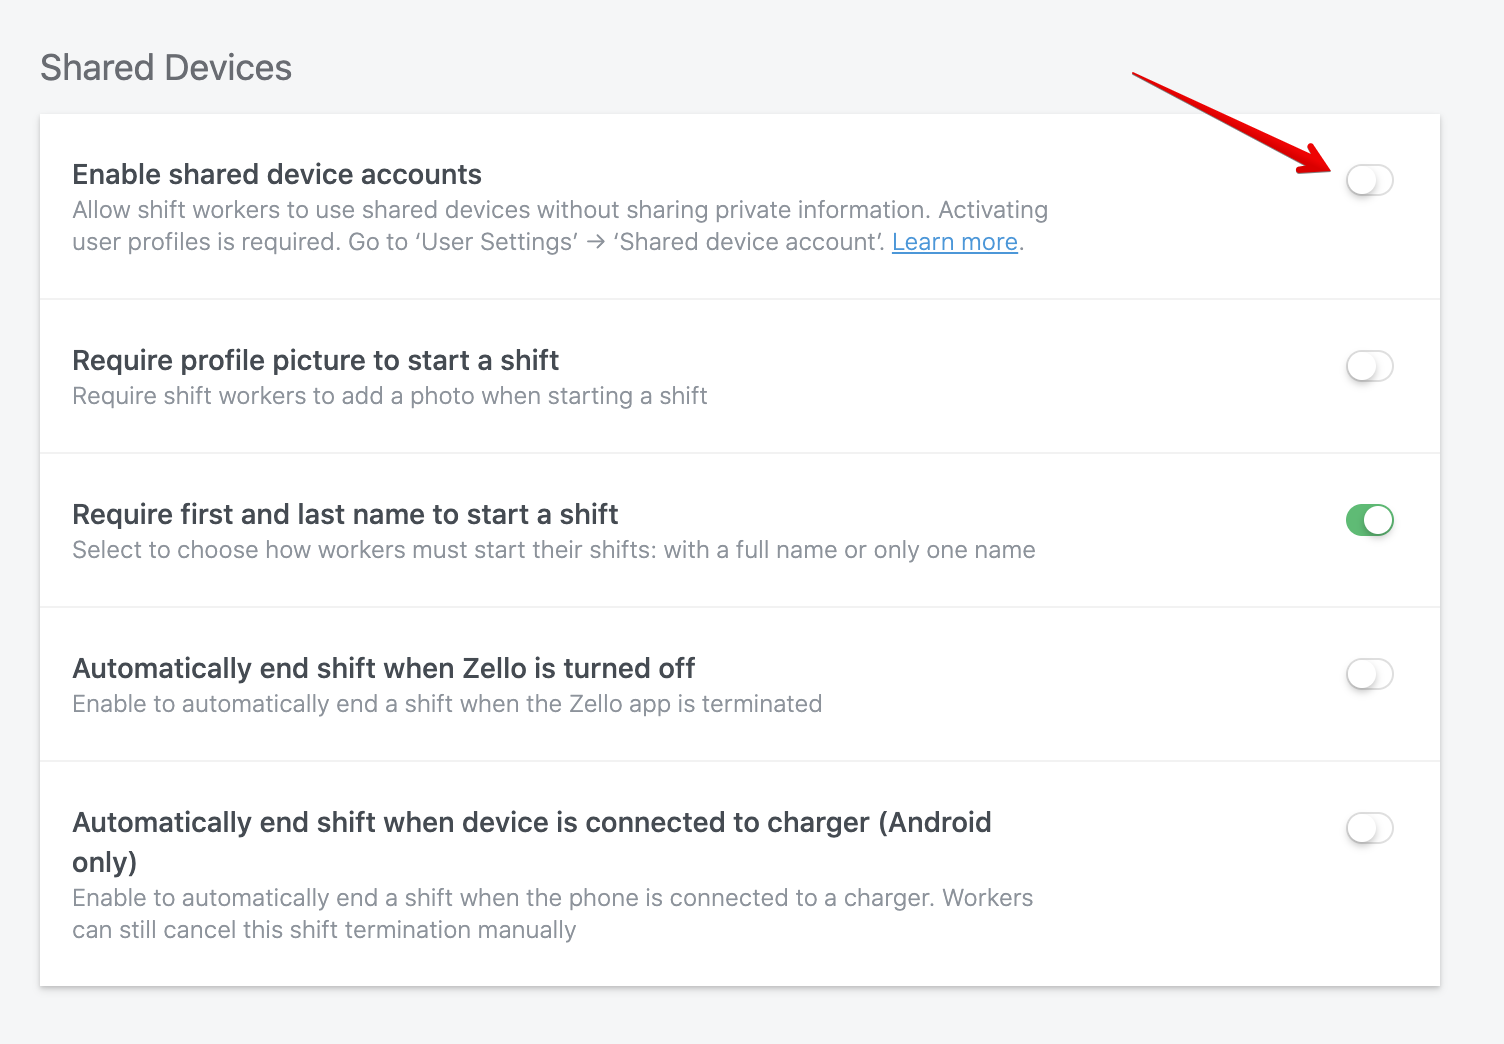Select the Zello turn-off shift setting description
1504x1044 pixels.
[446, 703]
